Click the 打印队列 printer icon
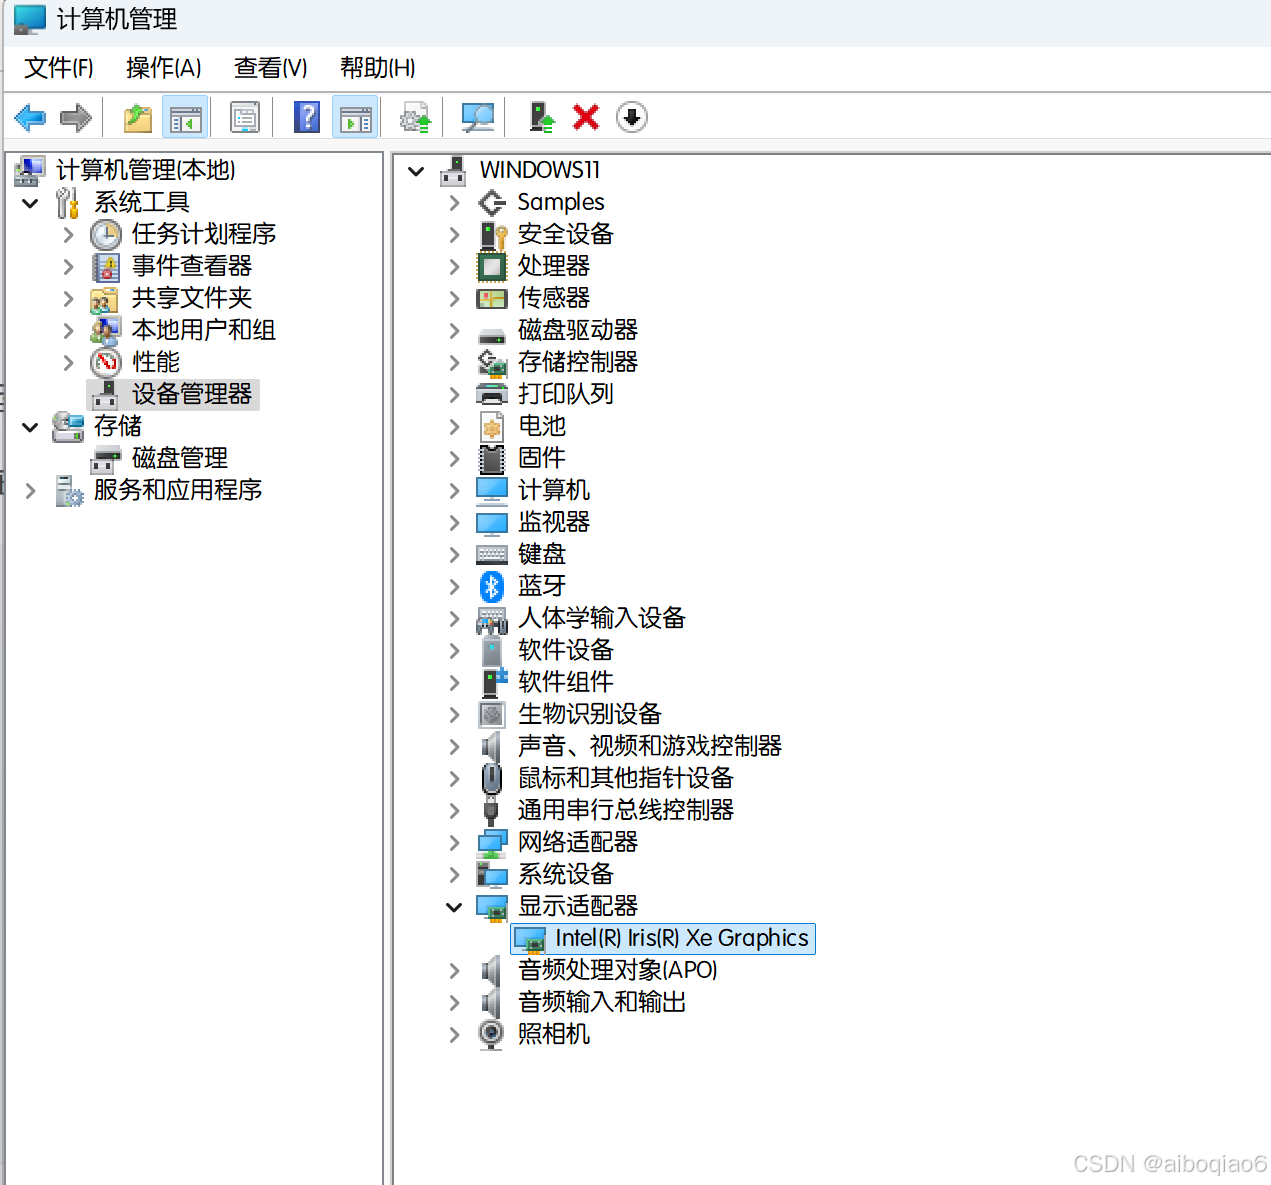This screenshot has height=1185, width=1271. click(492, 394)
